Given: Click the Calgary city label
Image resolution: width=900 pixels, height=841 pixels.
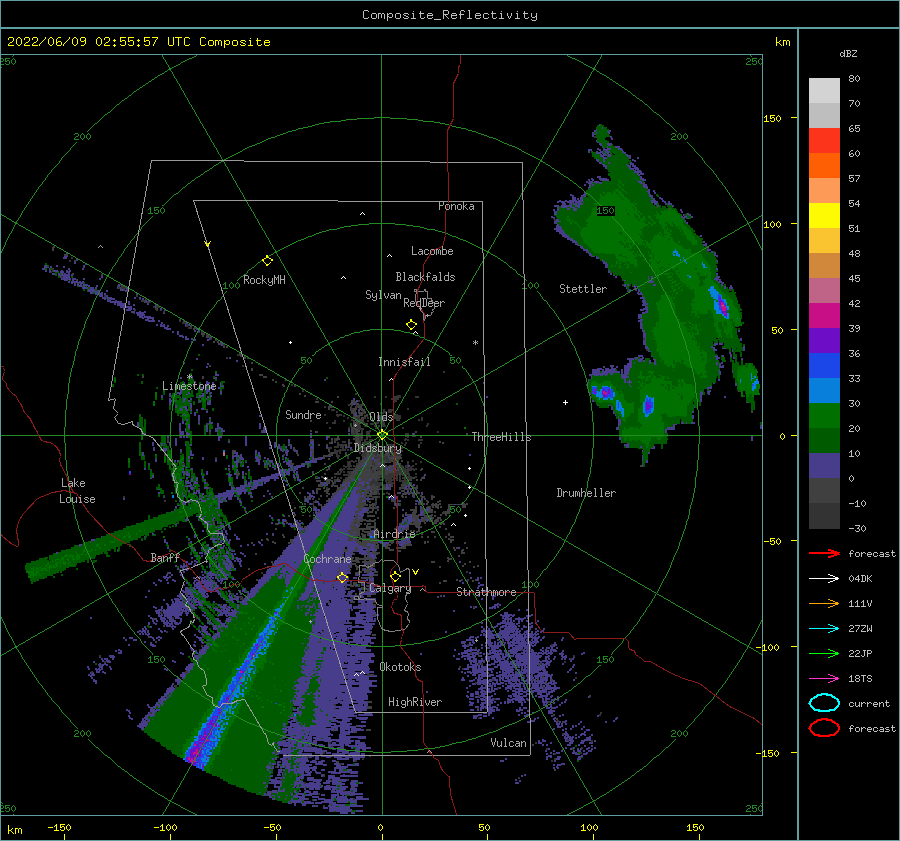Looking at the screenshot, I should tap(390, 588).
